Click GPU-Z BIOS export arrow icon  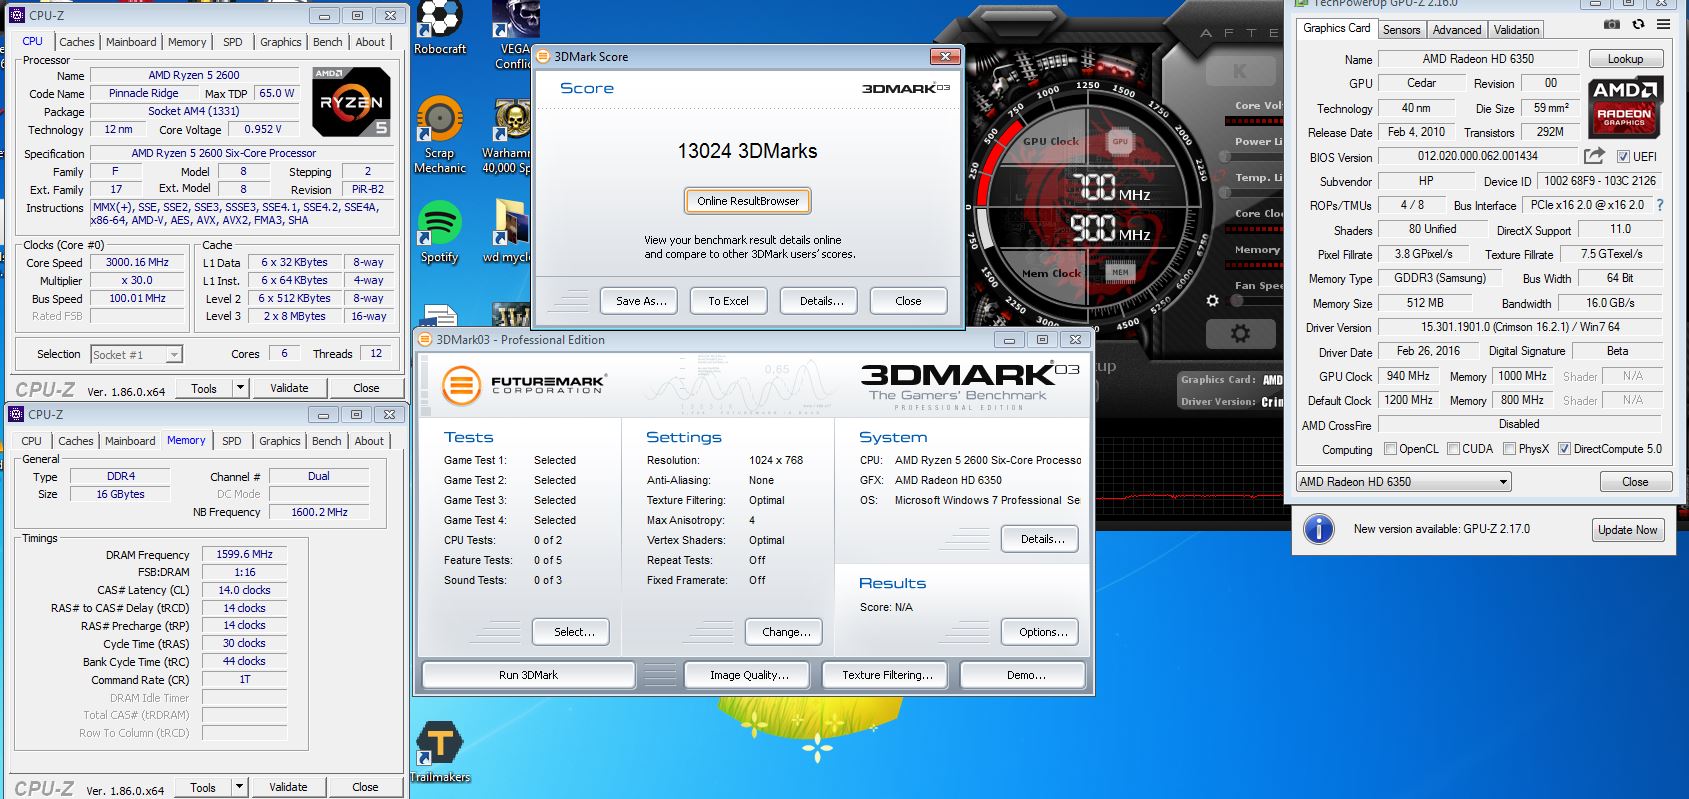pos(1594,156)
